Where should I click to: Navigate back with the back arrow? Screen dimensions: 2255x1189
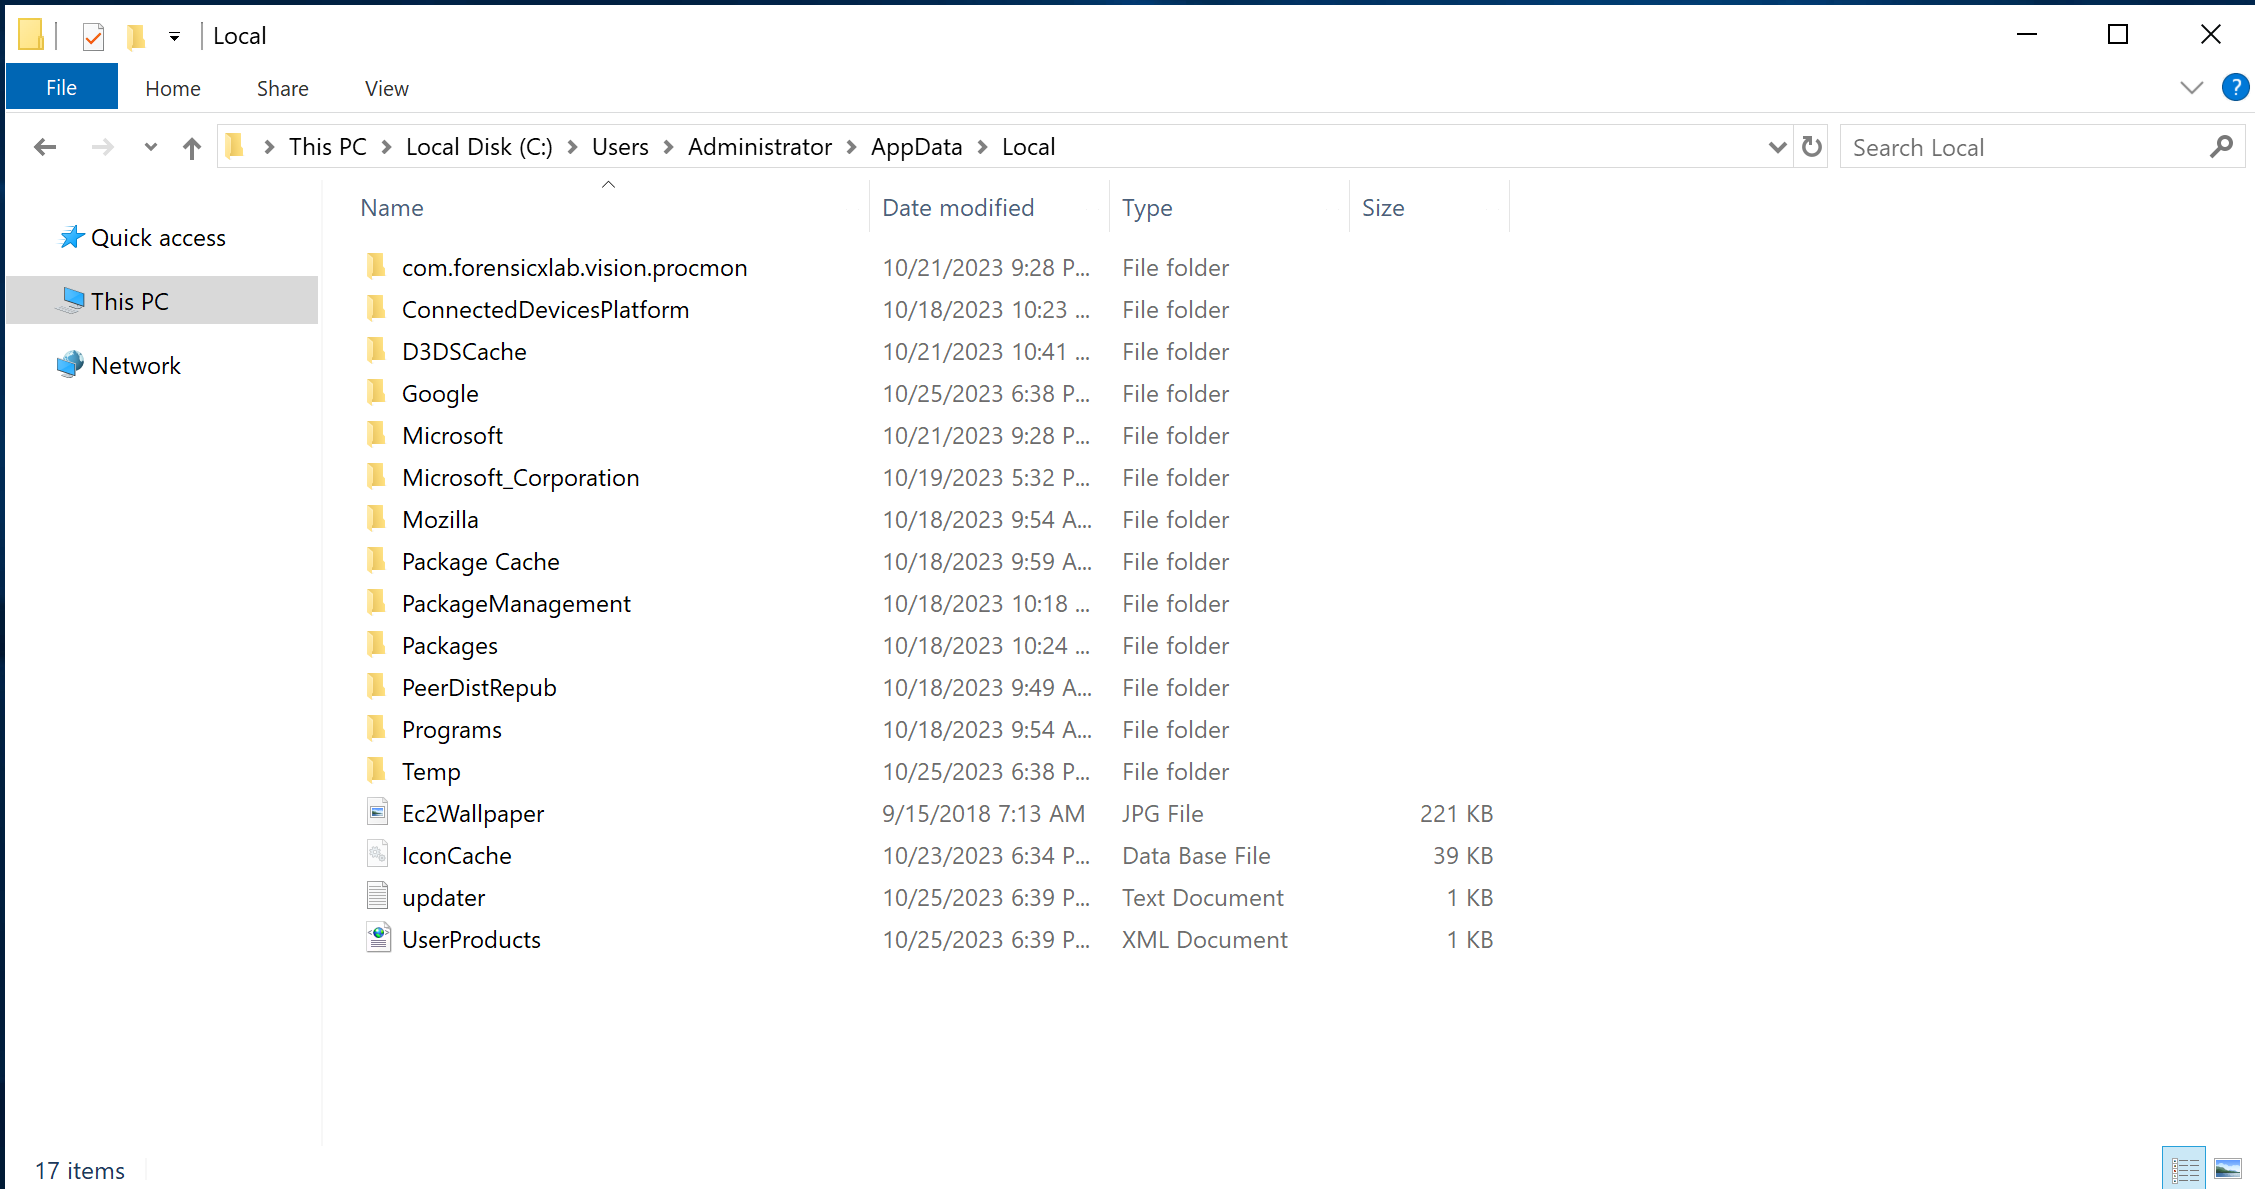(x=44, y=147)
